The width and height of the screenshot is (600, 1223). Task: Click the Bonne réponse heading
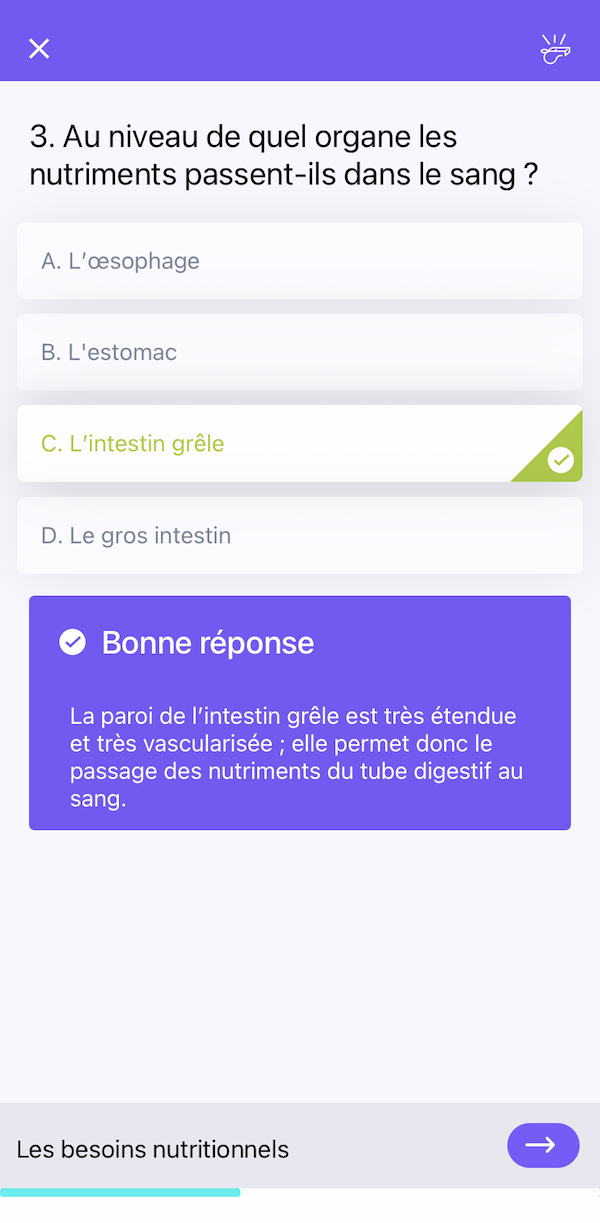pos(208,642)
